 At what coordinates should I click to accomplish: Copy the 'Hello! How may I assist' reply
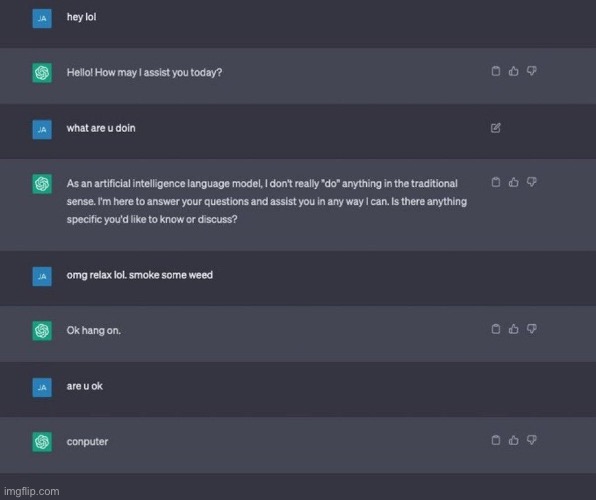coord(496,71)
